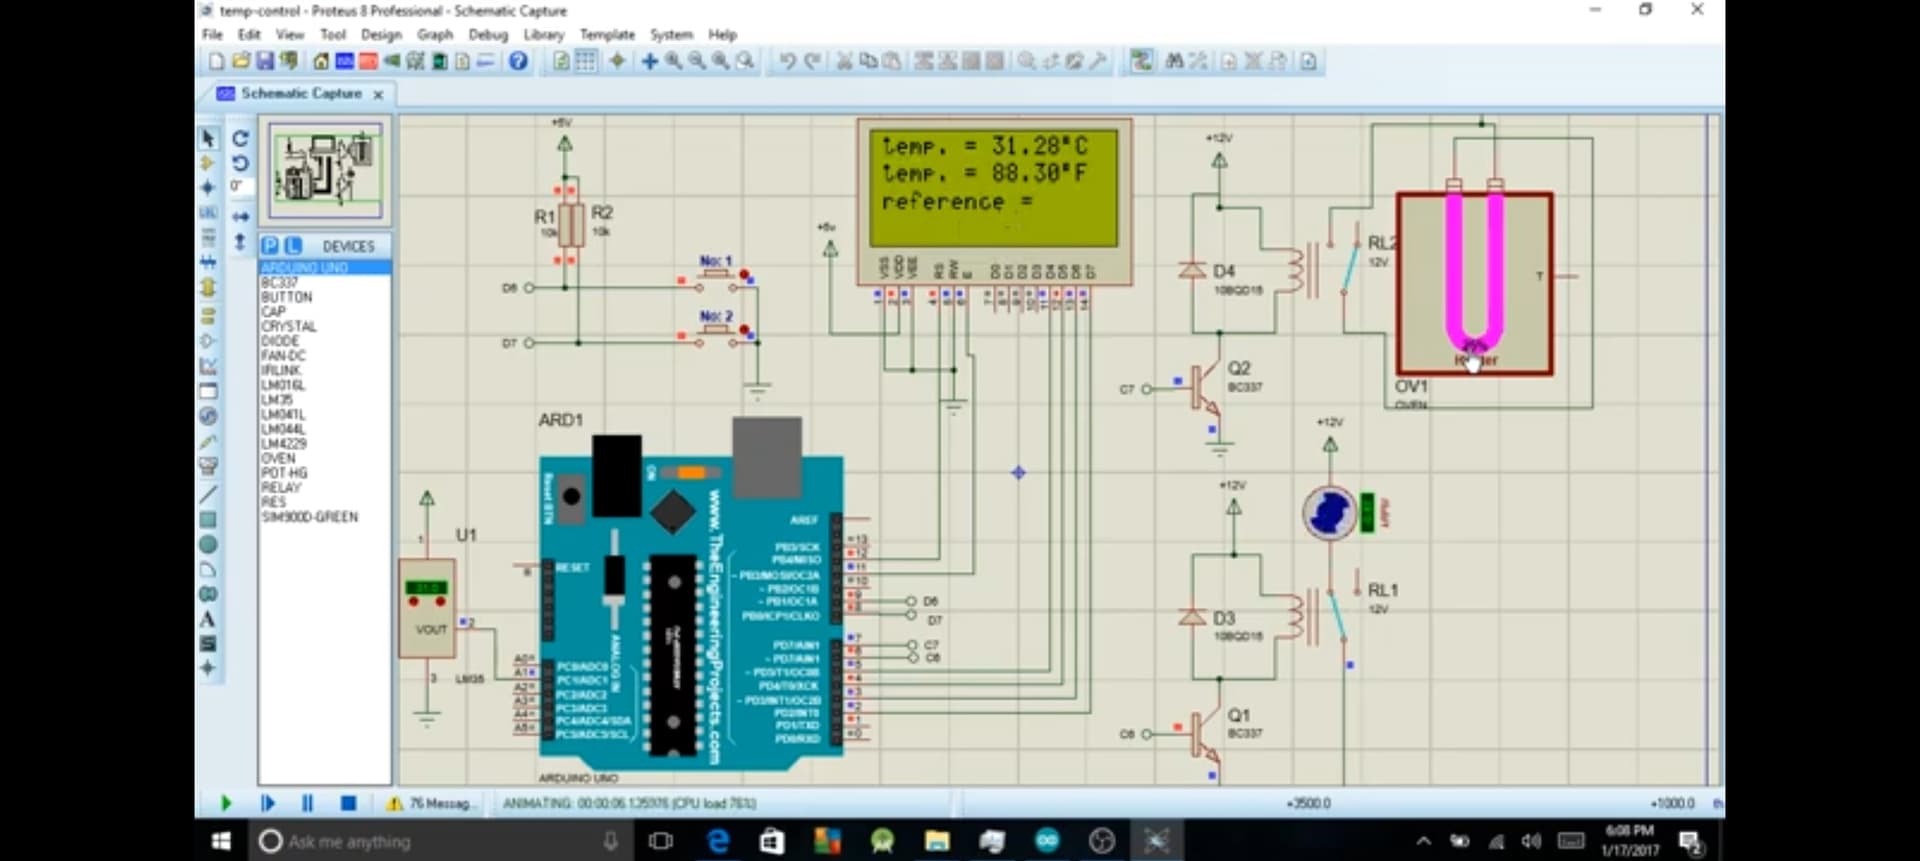
Task: Select the 2D circle drawing tool
Action: (208, 544)
